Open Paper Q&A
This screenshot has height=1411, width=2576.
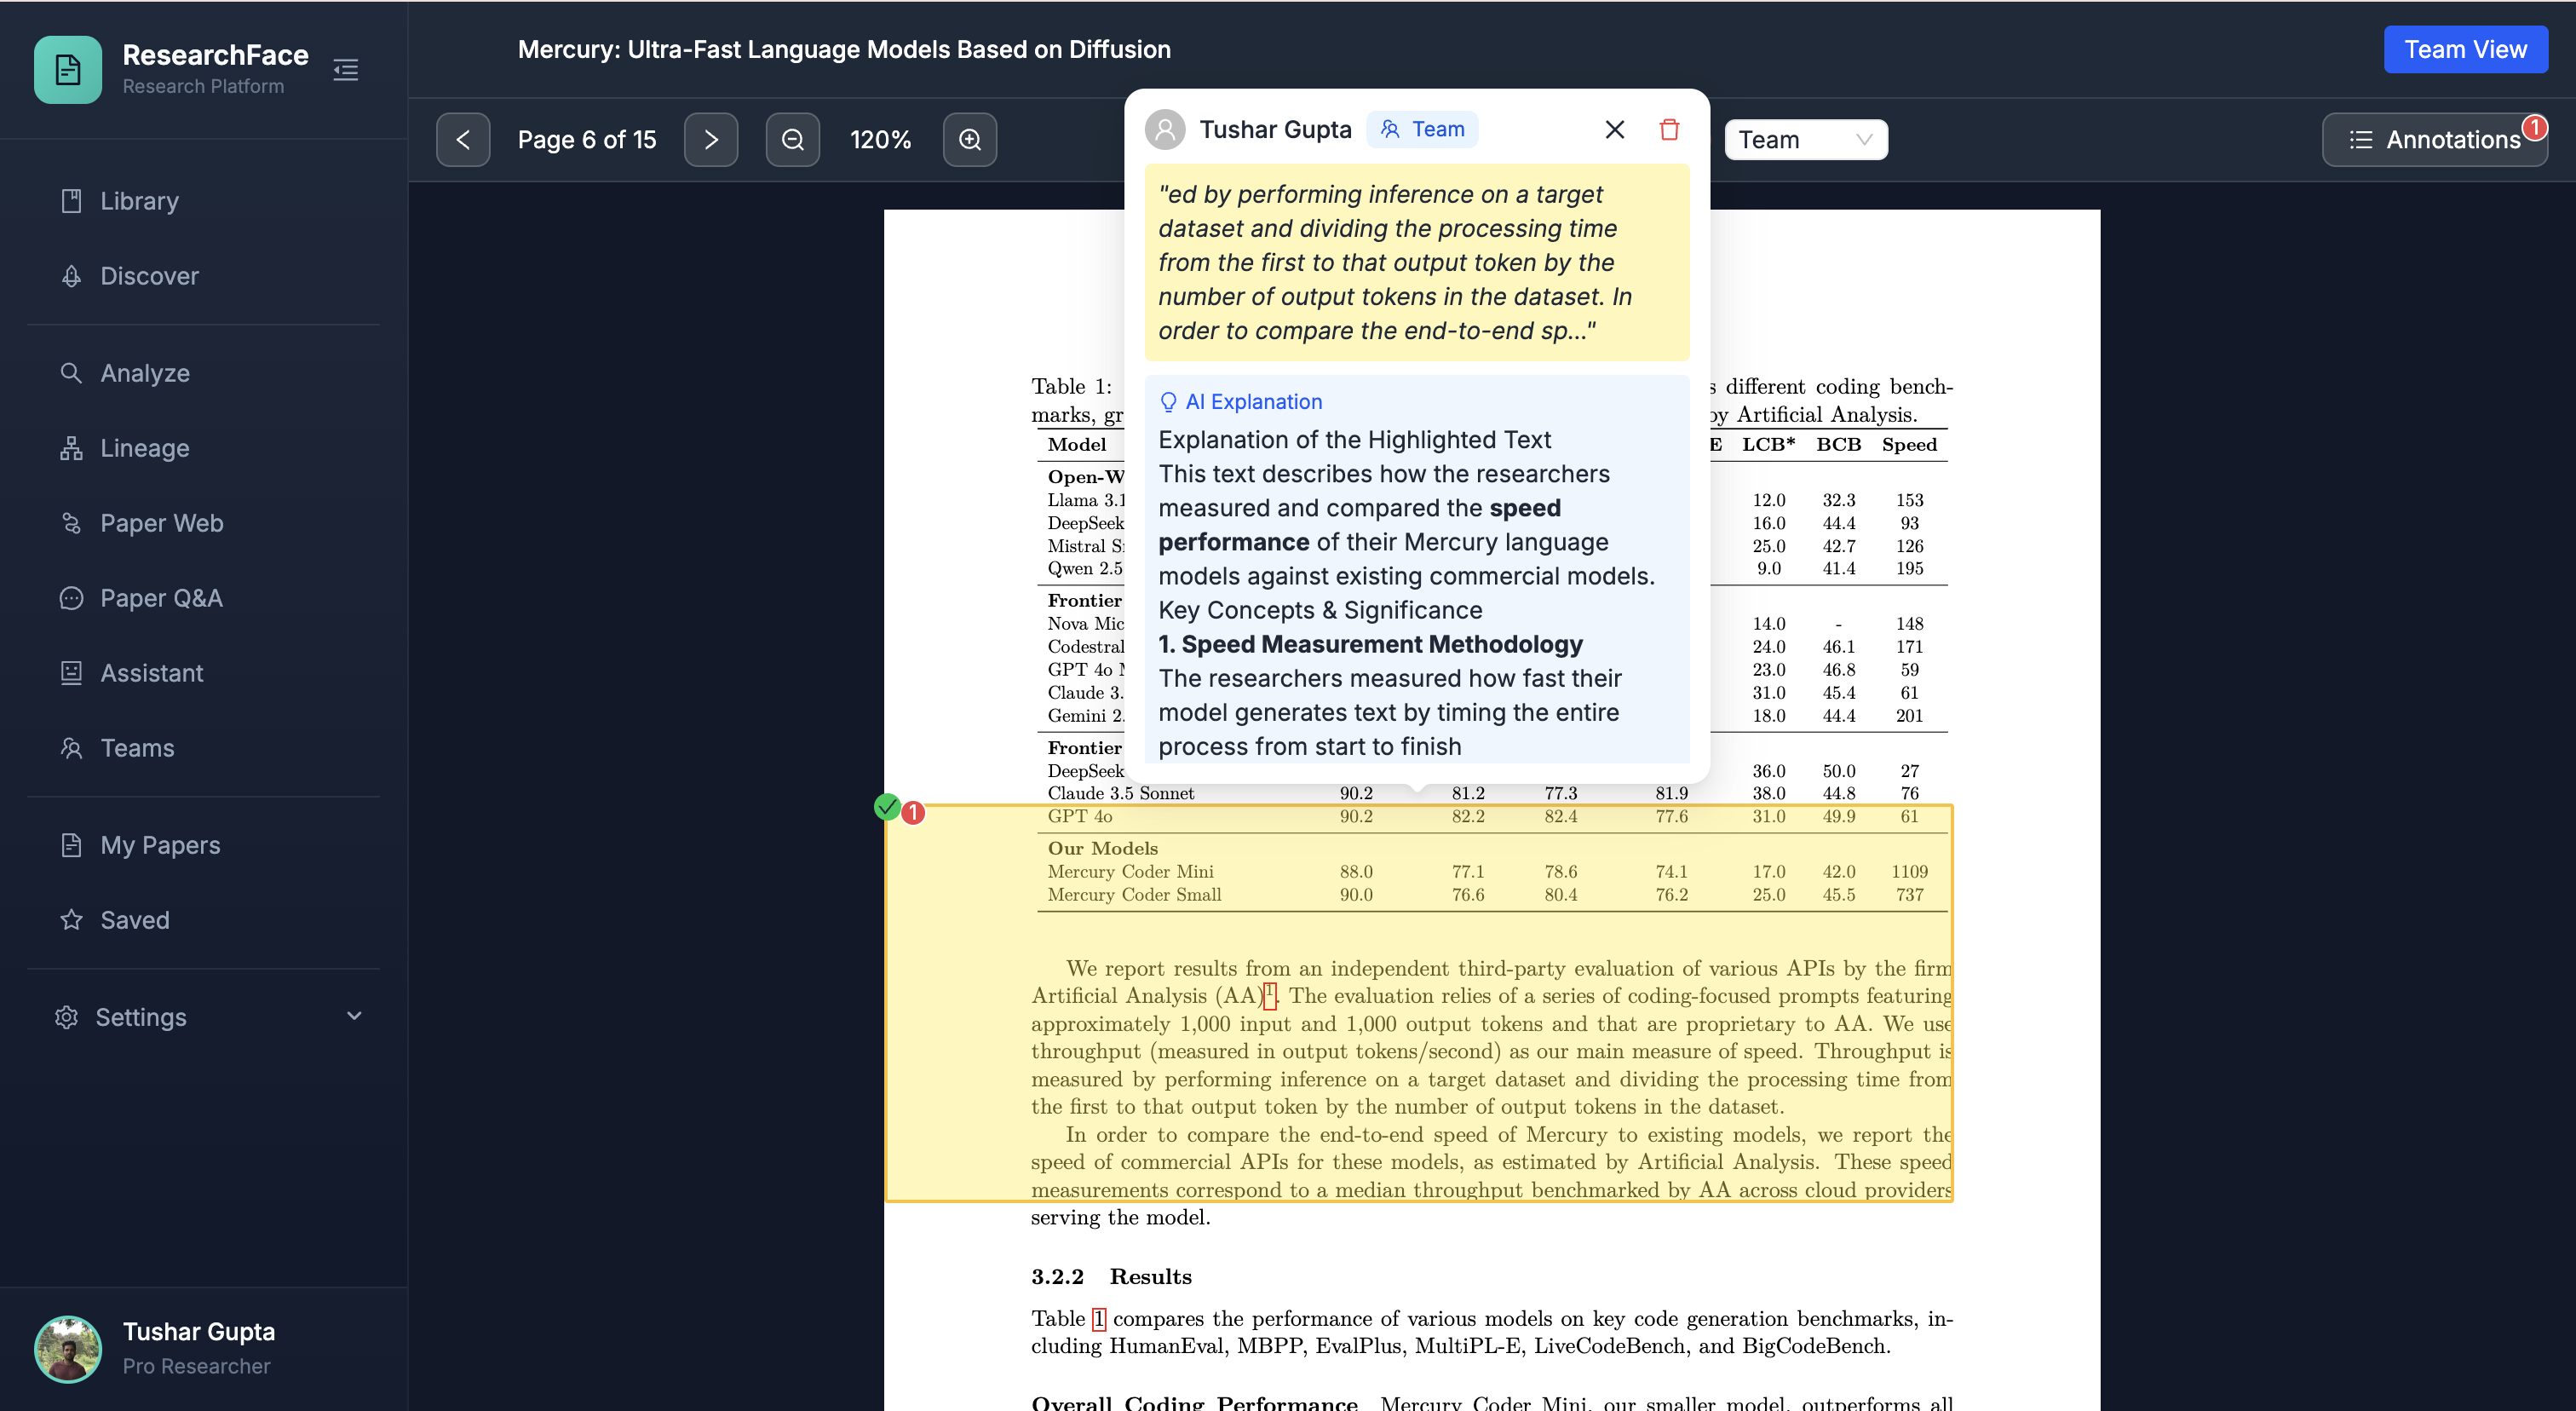pyautogui.click(x=161, y=597)
